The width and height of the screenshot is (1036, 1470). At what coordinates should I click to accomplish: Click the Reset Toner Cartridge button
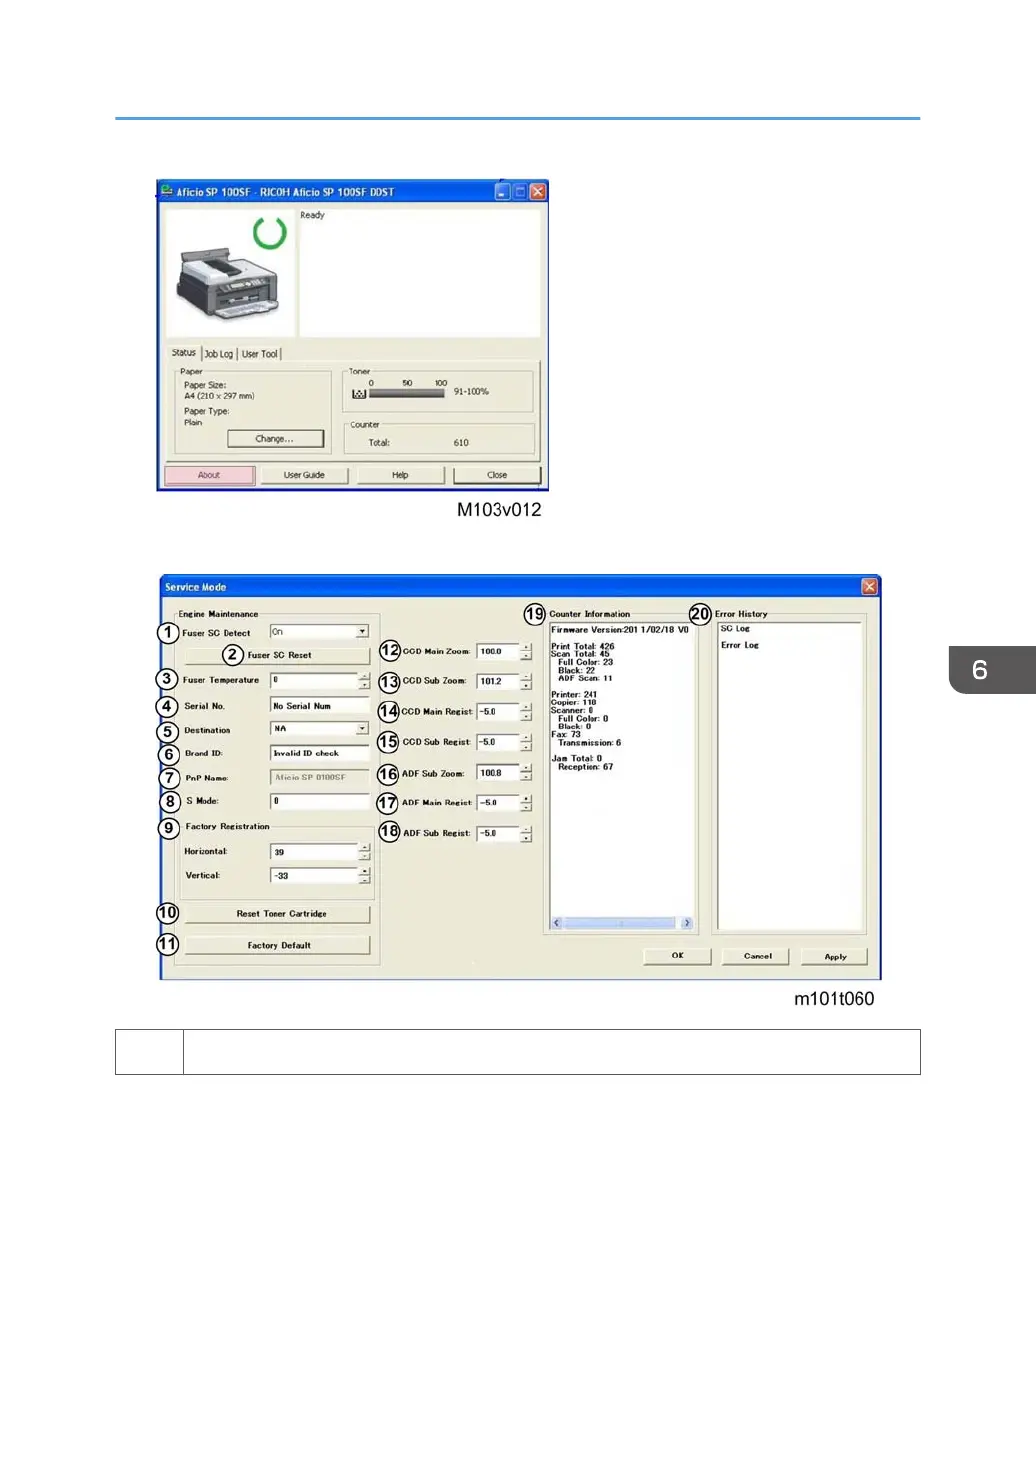click(278, 914)
